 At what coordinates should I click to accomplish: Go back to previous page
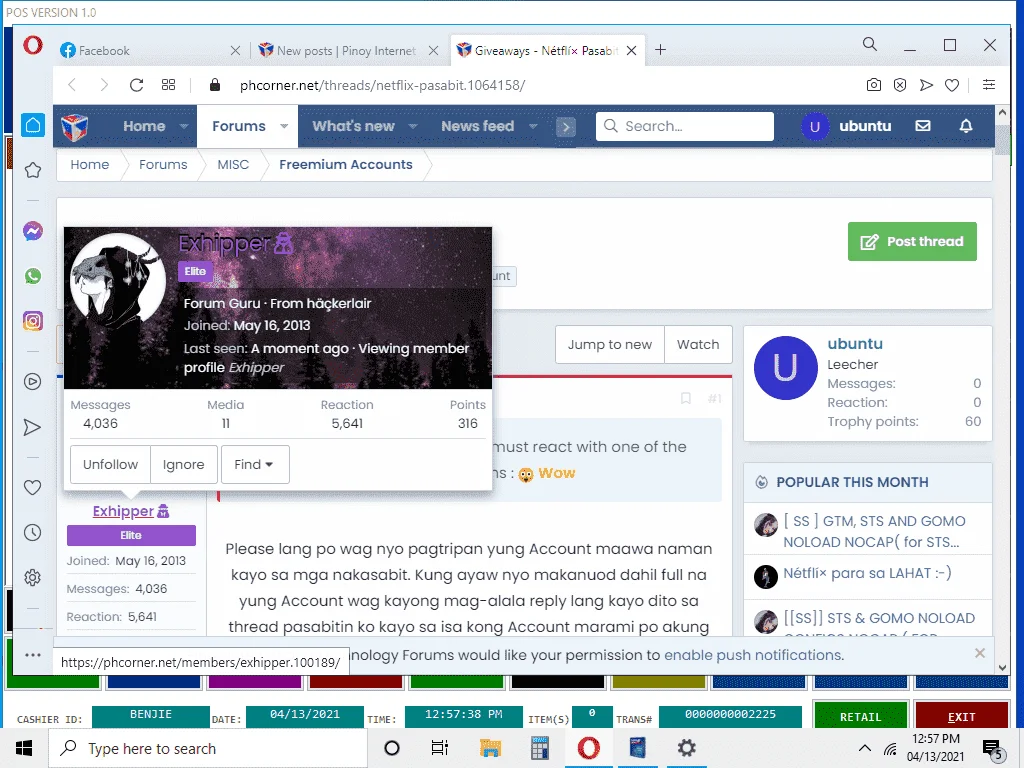point(72,85)
